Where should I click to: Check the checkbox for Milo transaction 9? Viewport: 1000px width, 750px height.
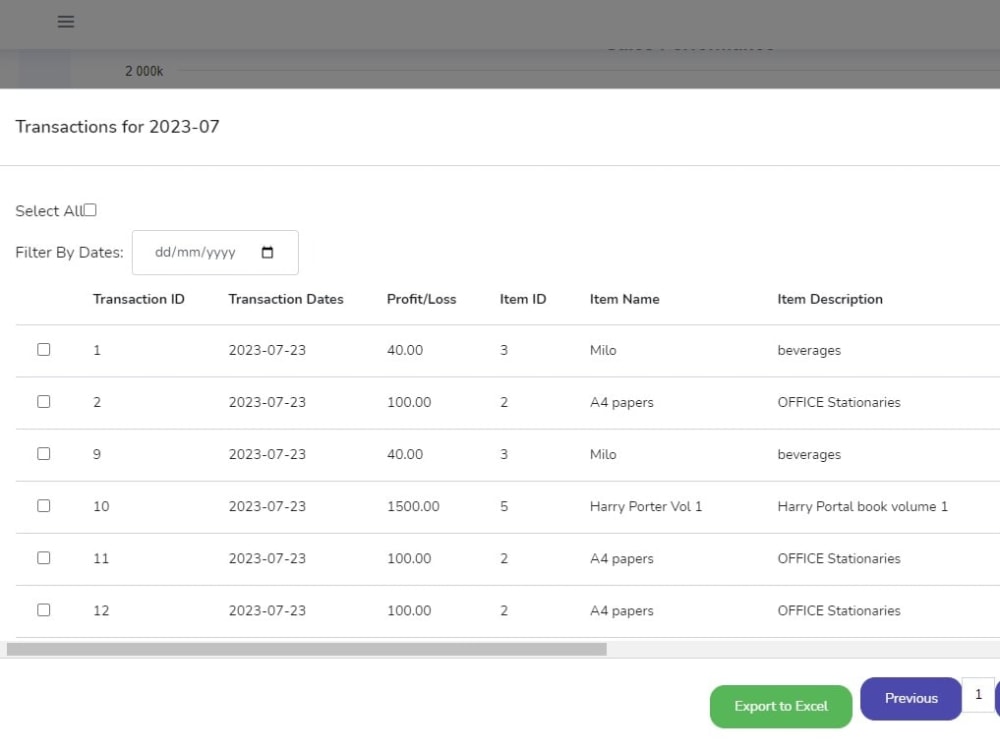[43, 453]
